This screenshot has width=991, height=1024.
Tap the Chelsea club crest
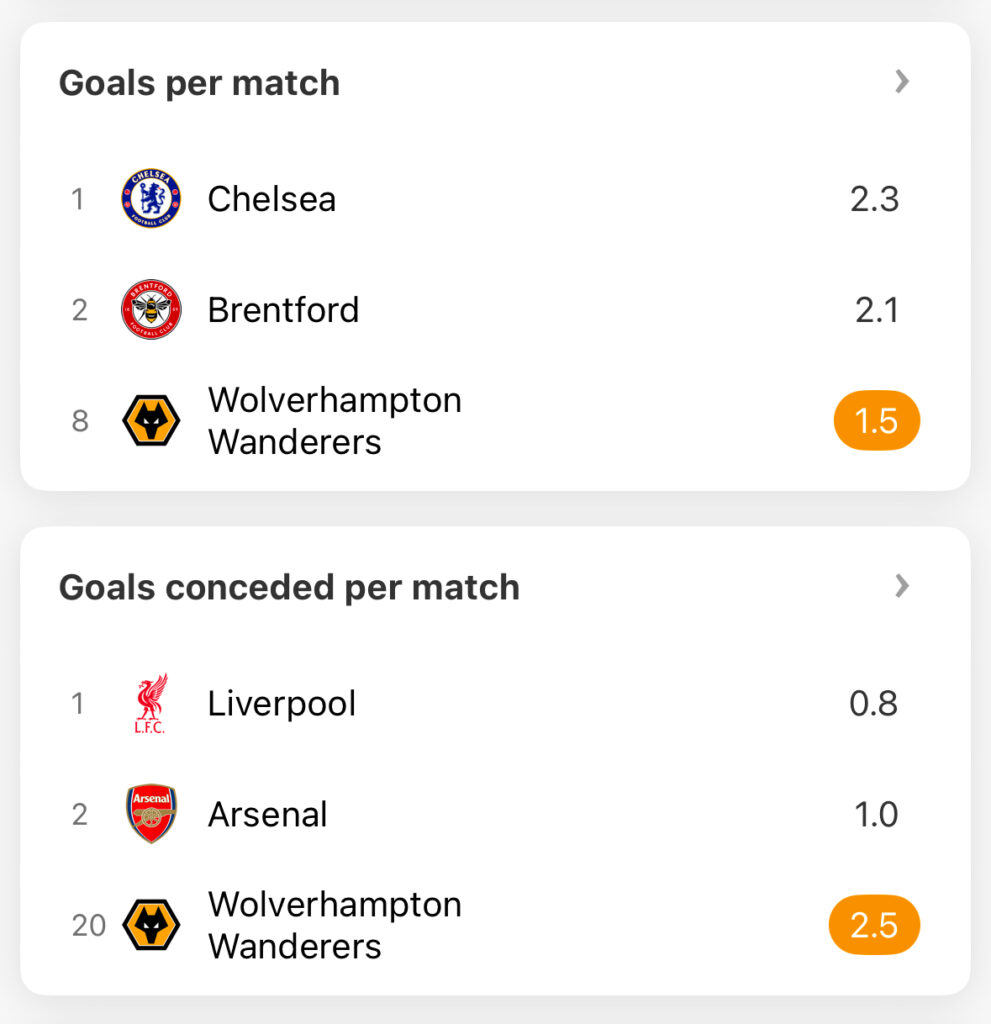click(151, 199)
